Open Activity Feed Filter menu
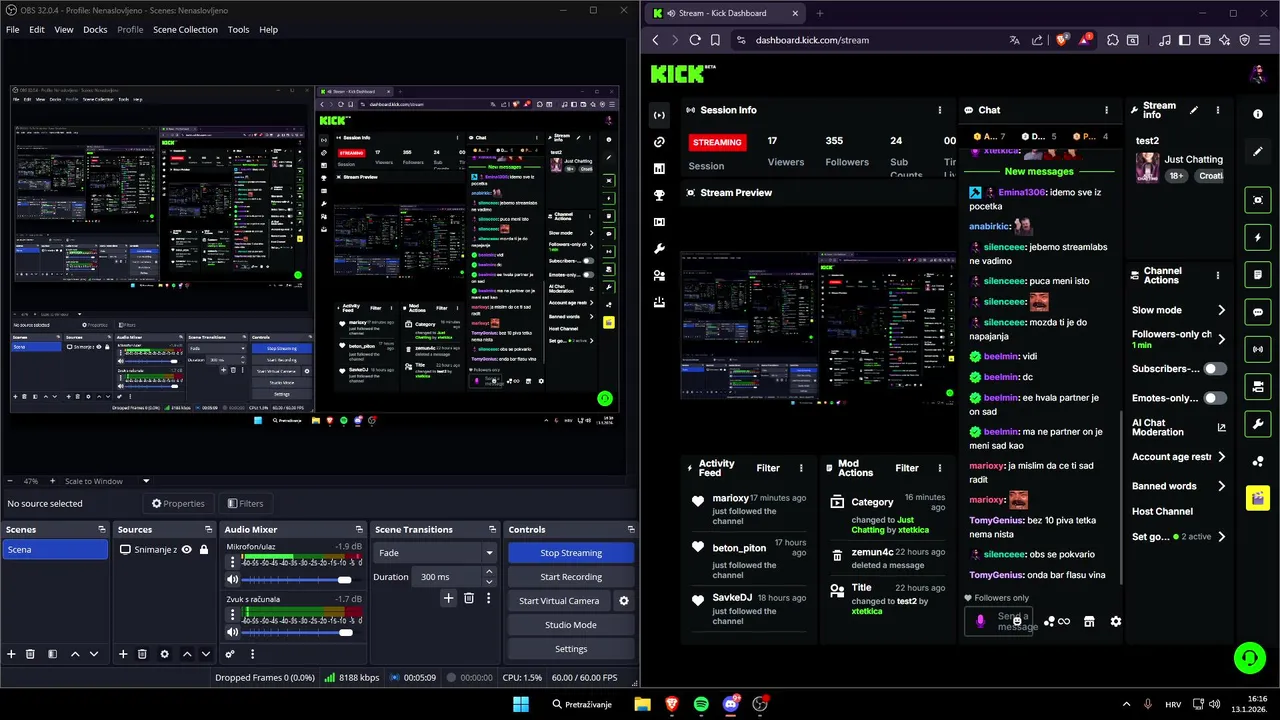 point(768,468)
